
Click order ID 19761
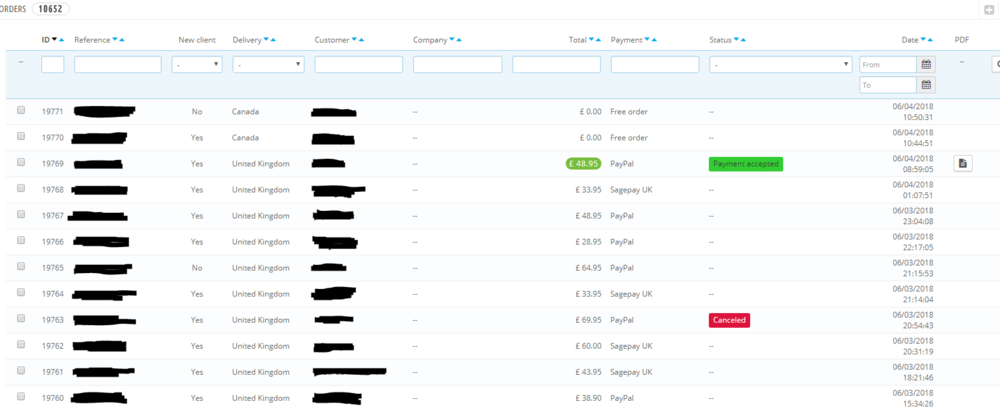click(53, 372)
